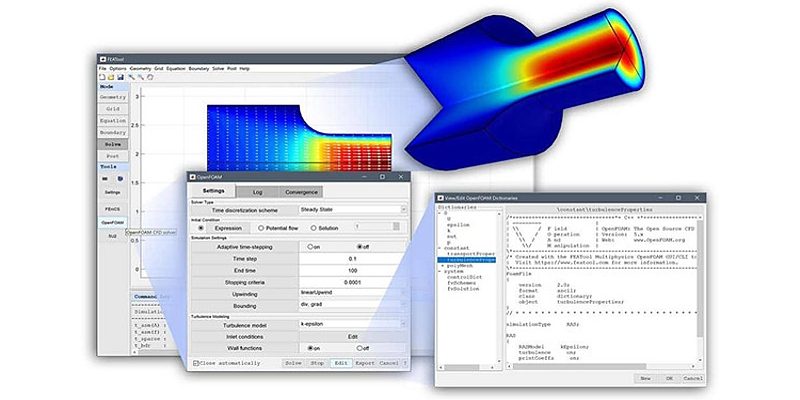The image size is (800, 400).
Task: Open the Solve menu in menu bar
Action: pyautogui.click(x=218, y=68)
